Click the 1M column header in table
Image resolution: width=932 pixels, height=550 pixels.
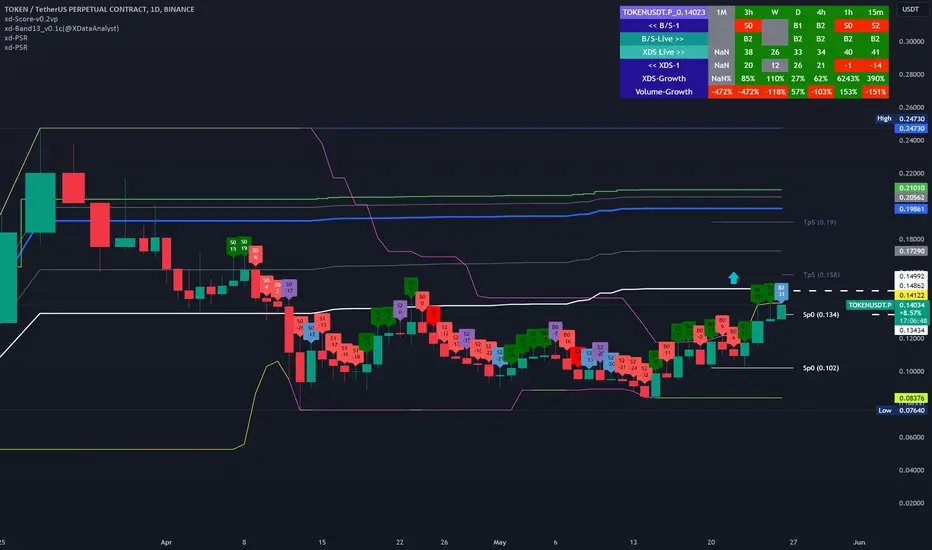(722, 12)
